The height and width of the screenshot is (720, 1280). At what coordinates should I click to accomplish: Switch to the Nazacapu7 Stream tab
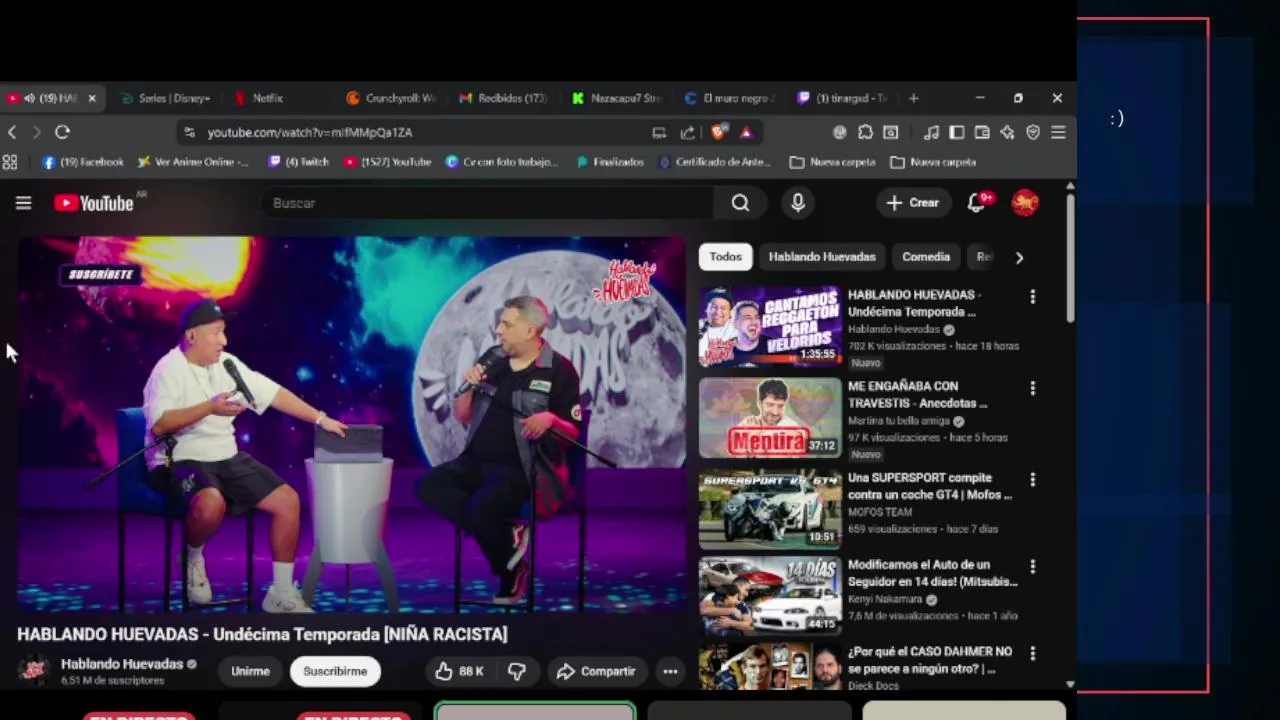(616, 98)
